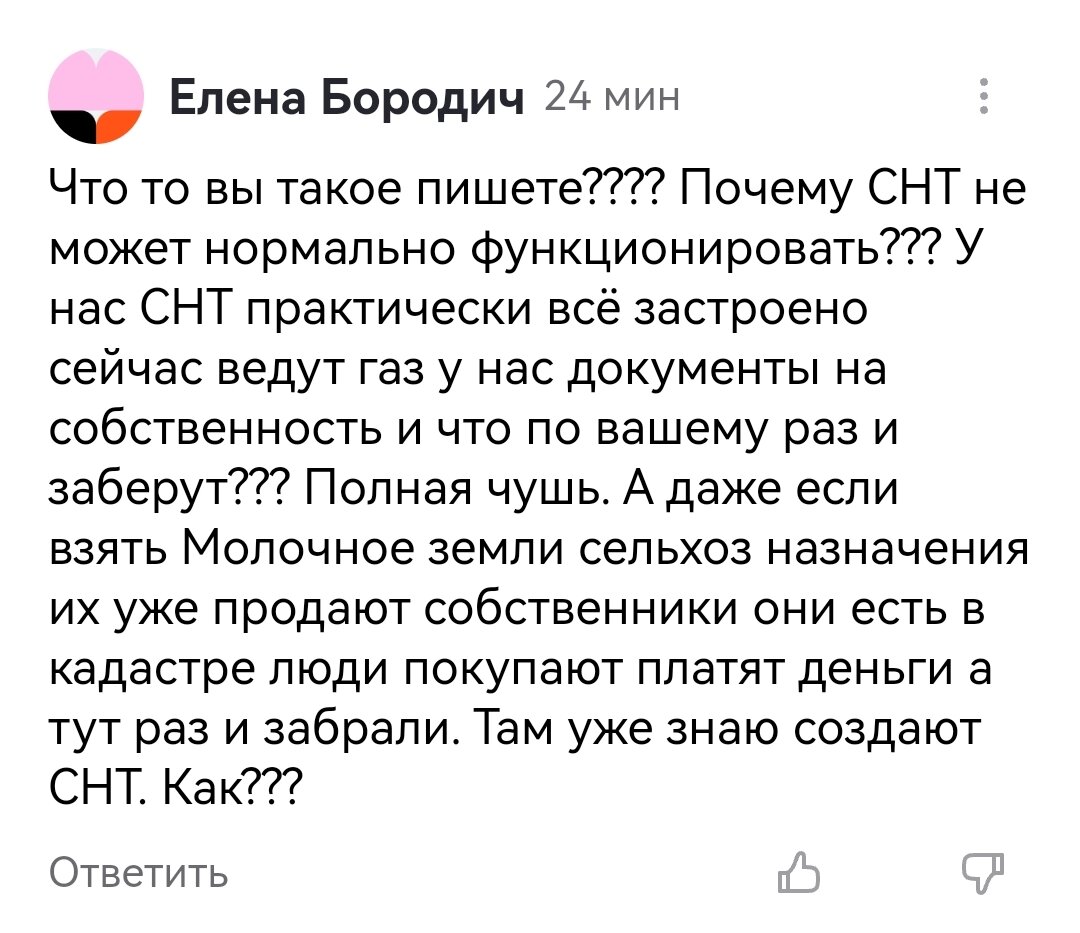Click the thumbs-up icon to like the comment
This screenshot has height=933, width=1080.
point(800,874)
